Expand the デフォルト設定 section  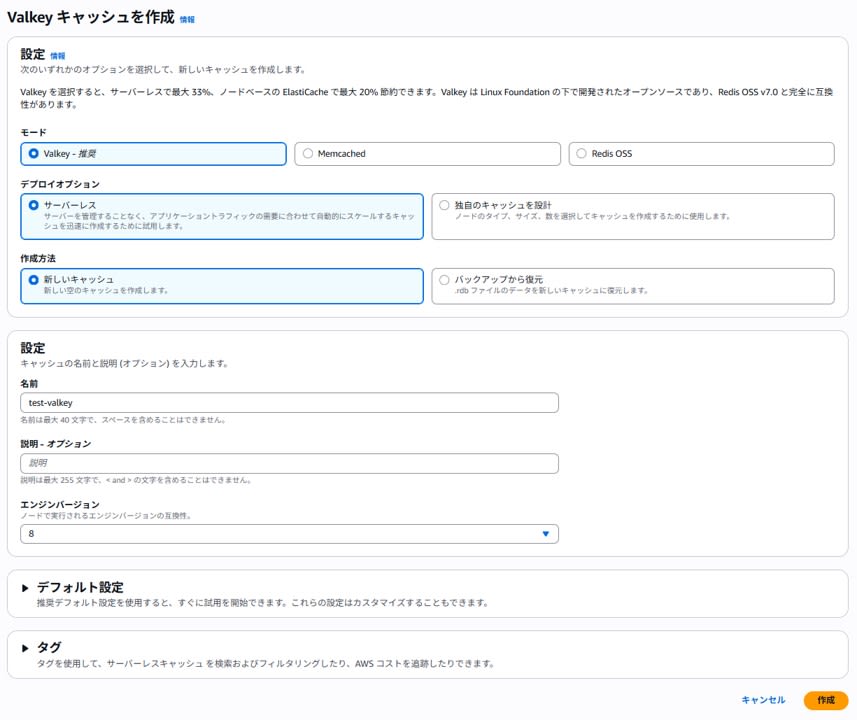click(x=25, y=588)
